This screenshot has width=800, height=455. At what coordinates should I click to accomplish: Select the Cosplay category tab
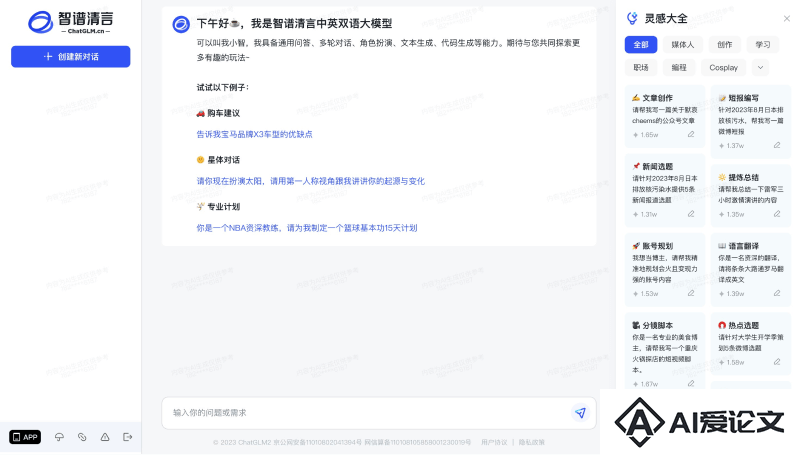click(723, 67)
